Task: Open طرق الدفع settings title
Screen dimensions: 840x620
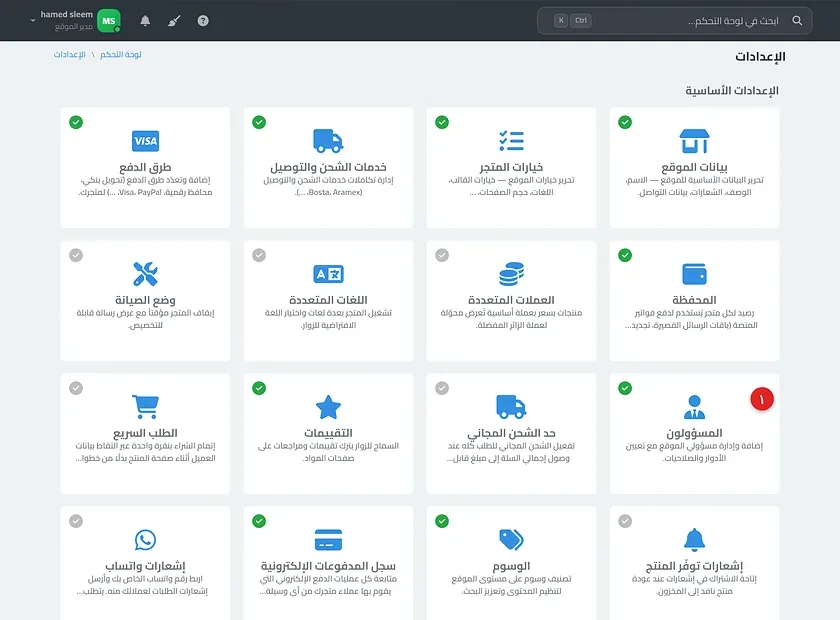Action: (145, 167)
